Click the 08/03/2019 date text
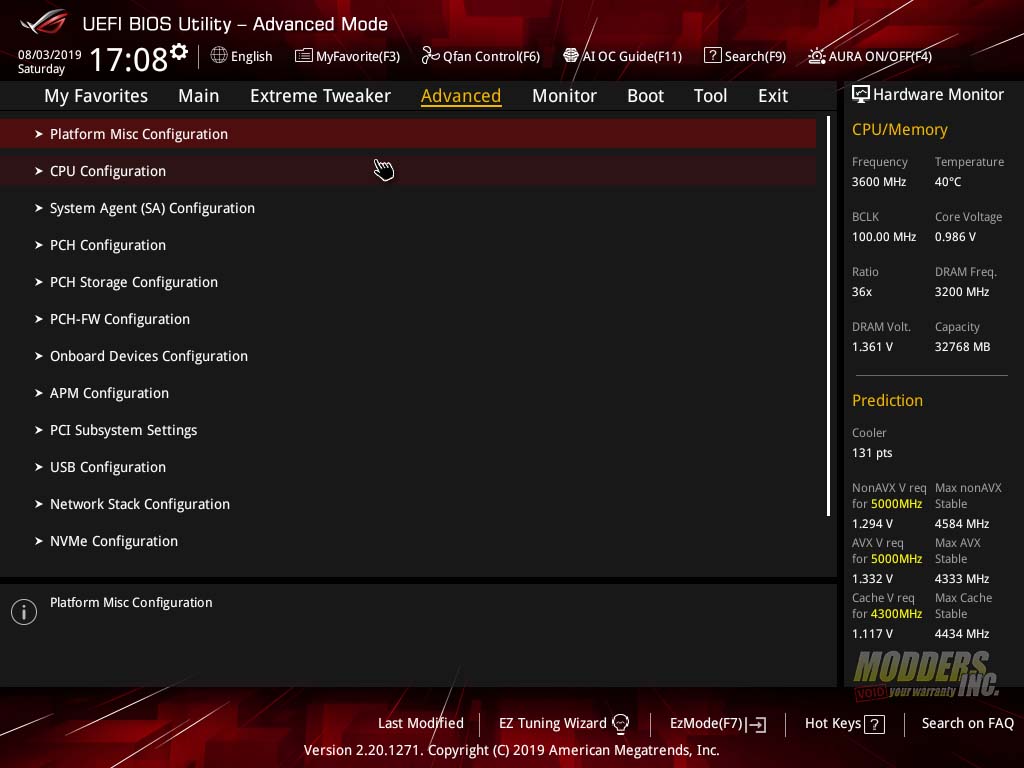Screen dimensions: 1024x768 click(x=50, y=55)
